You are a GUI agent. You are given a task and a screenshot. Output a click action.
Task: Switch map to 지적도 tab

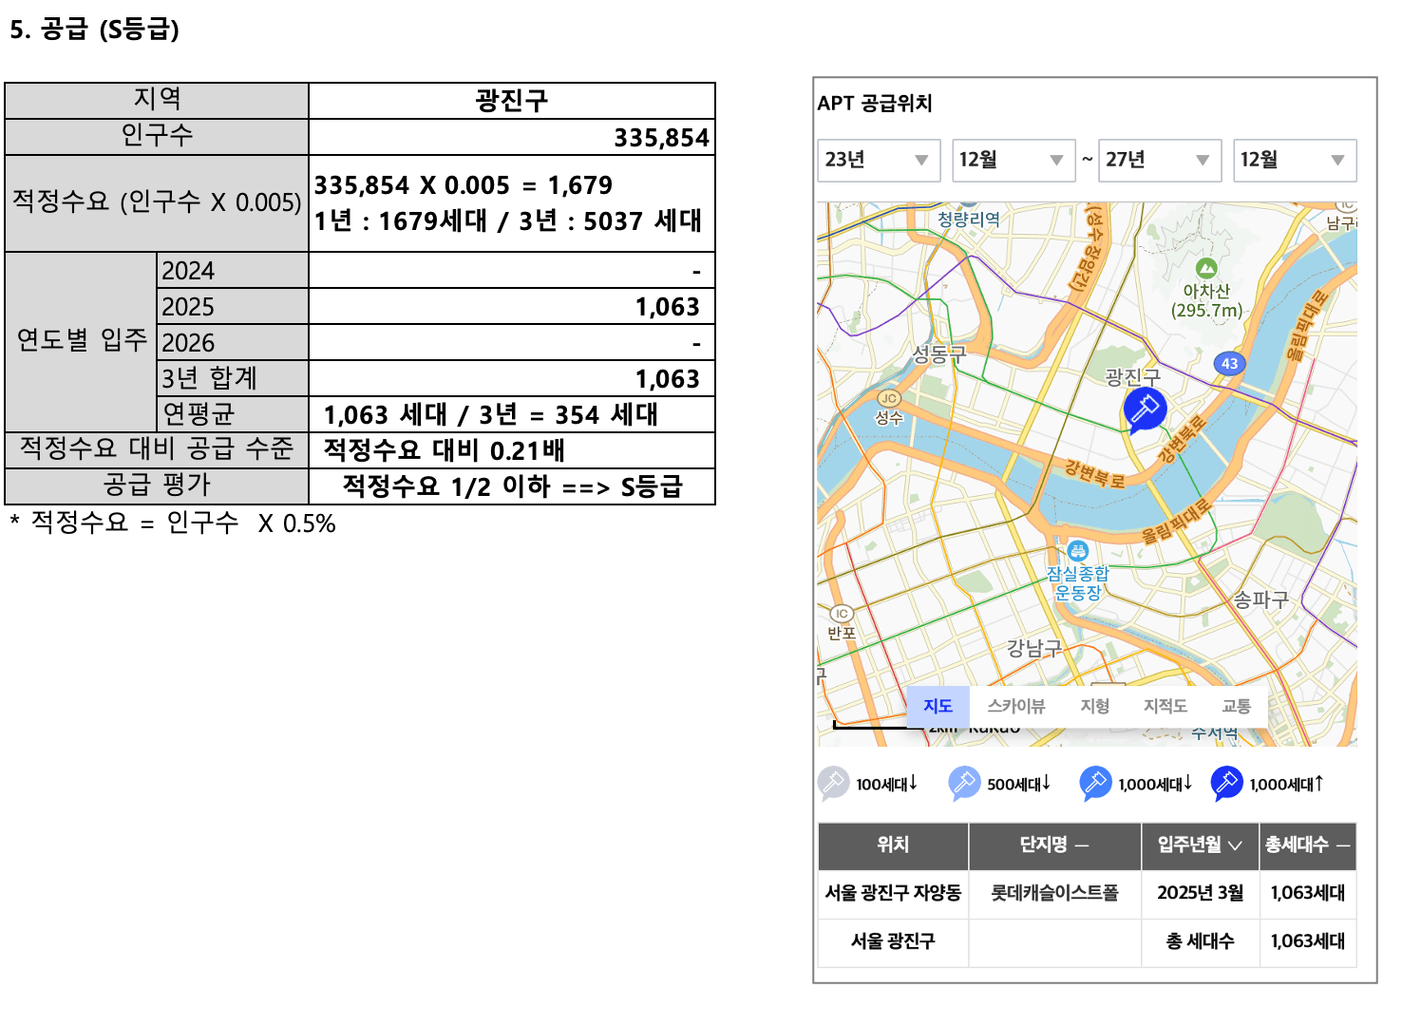click(1165, 706)
